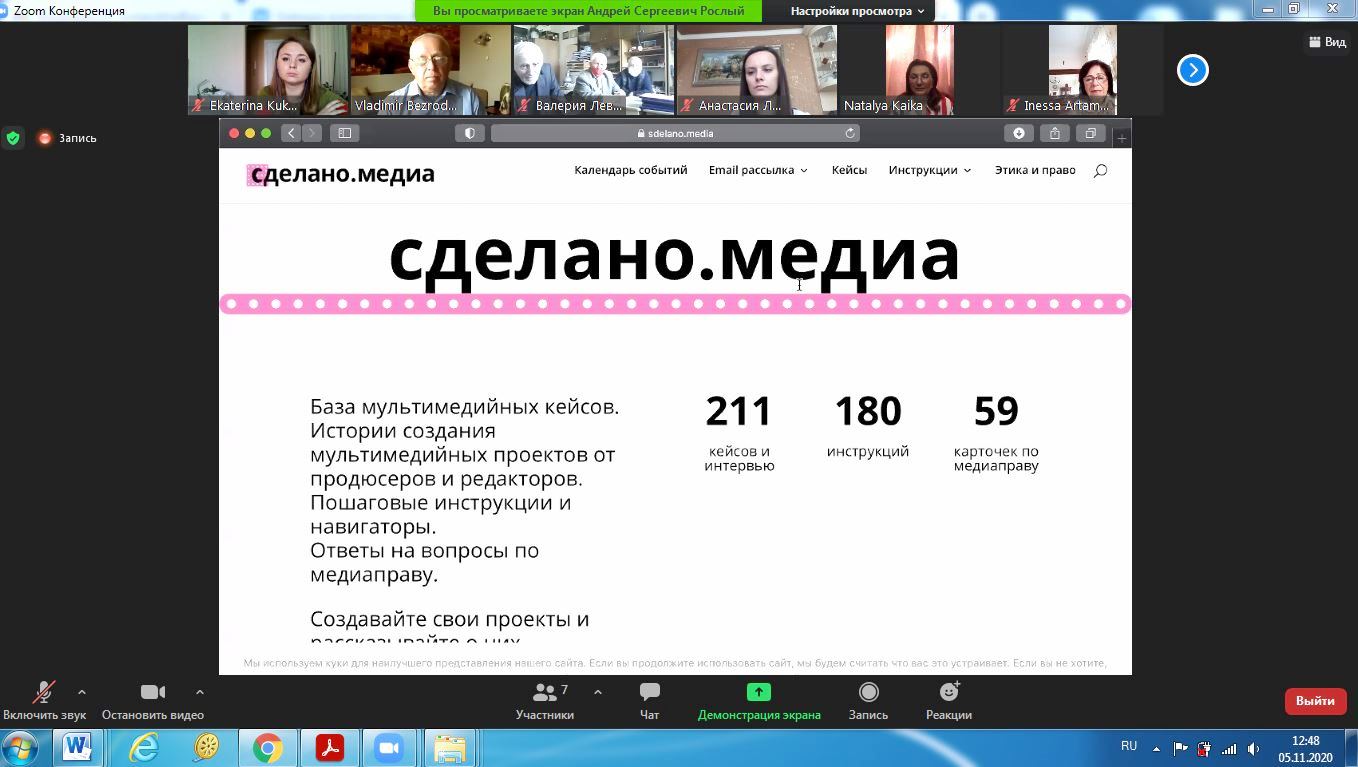Image resolution: width=1358 pixels, height=767 pixels.
Task: Open the Участники participants panel
Action: [x=545, y=701]
